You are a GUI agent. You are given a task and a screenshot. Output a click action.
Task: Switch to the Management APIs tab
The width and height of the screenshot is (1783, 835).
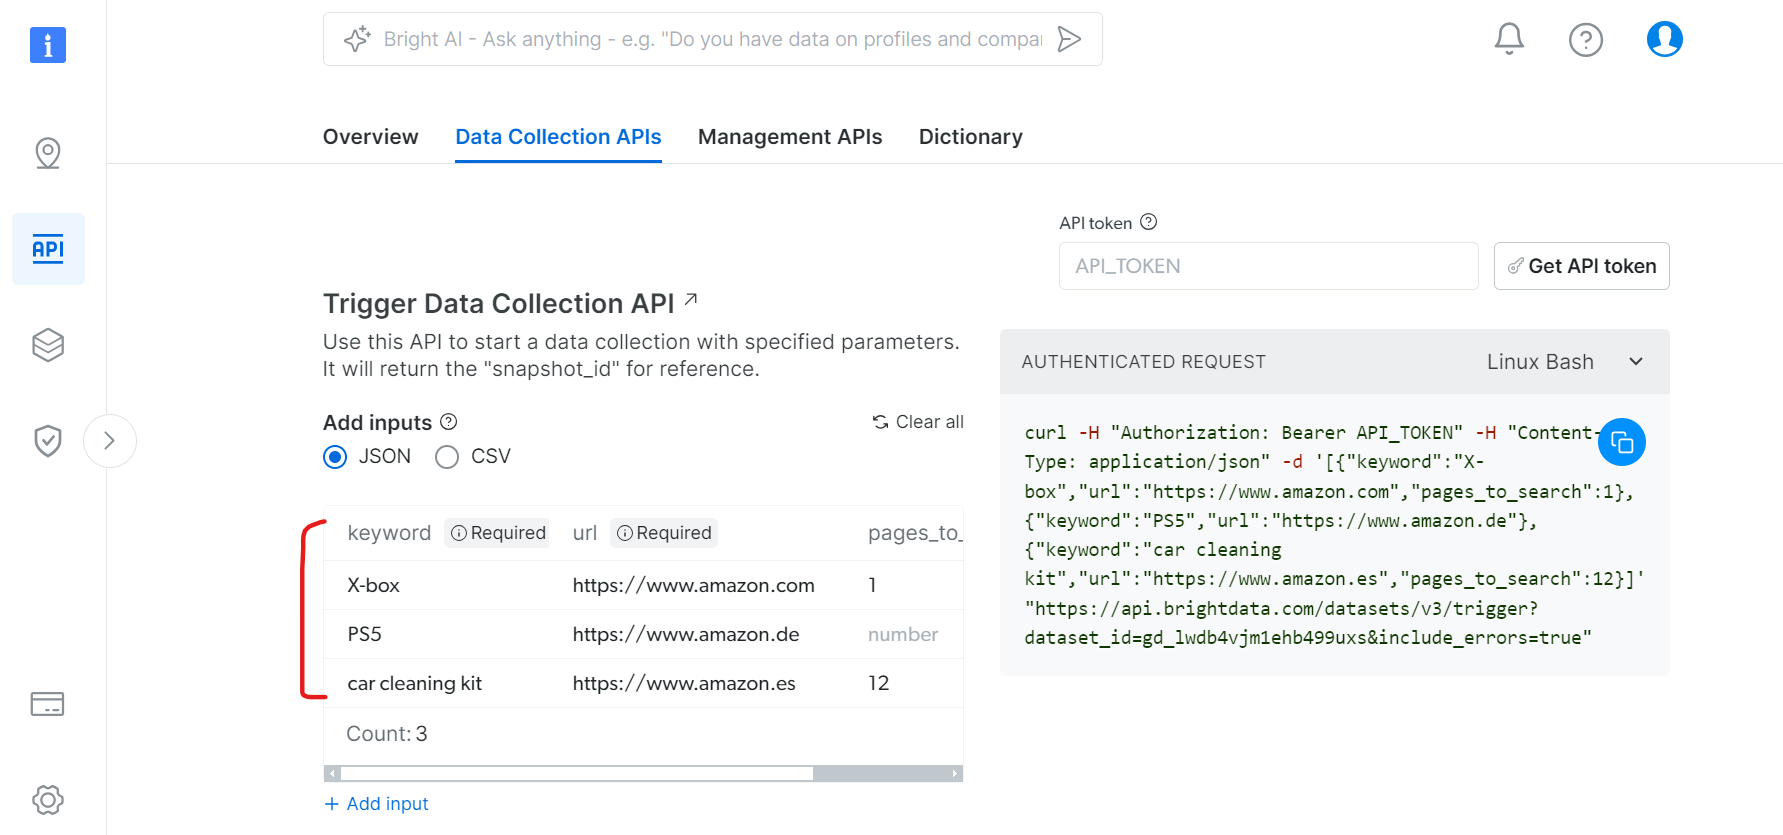pyautogui.click(x=789, y=137)
